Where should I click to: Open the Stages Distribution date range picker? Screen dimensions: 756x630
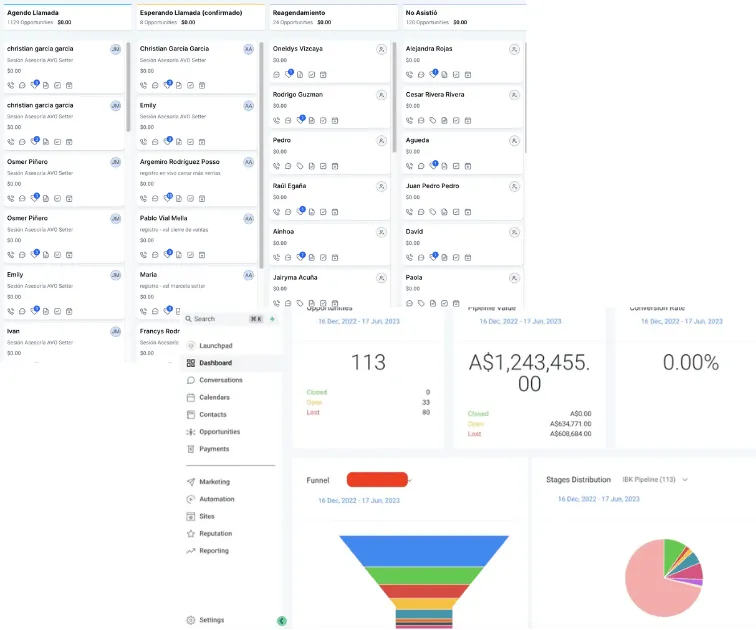pos(598,499)
